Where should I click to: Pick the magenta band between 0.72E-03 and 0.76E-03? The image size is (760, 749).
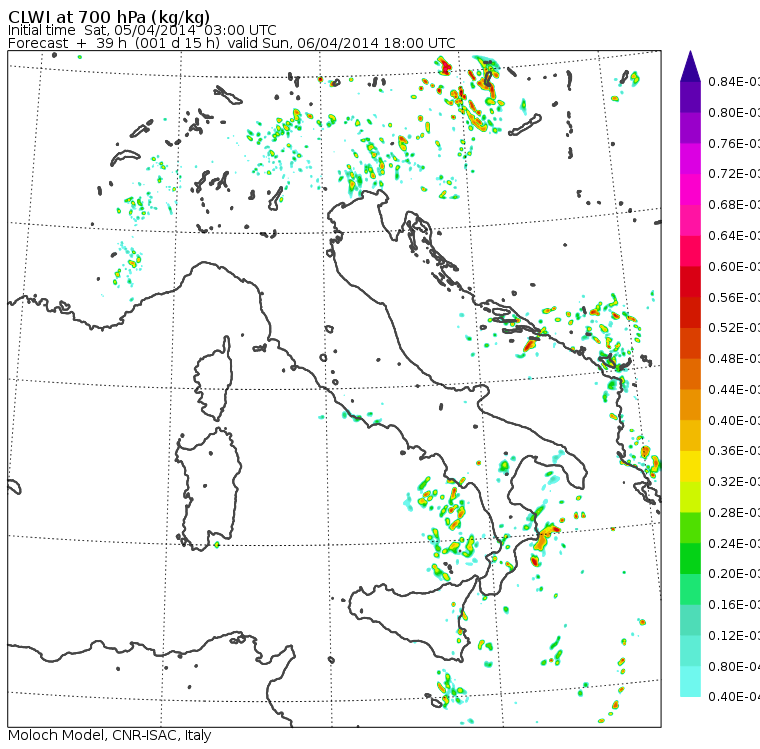[690, 159]
